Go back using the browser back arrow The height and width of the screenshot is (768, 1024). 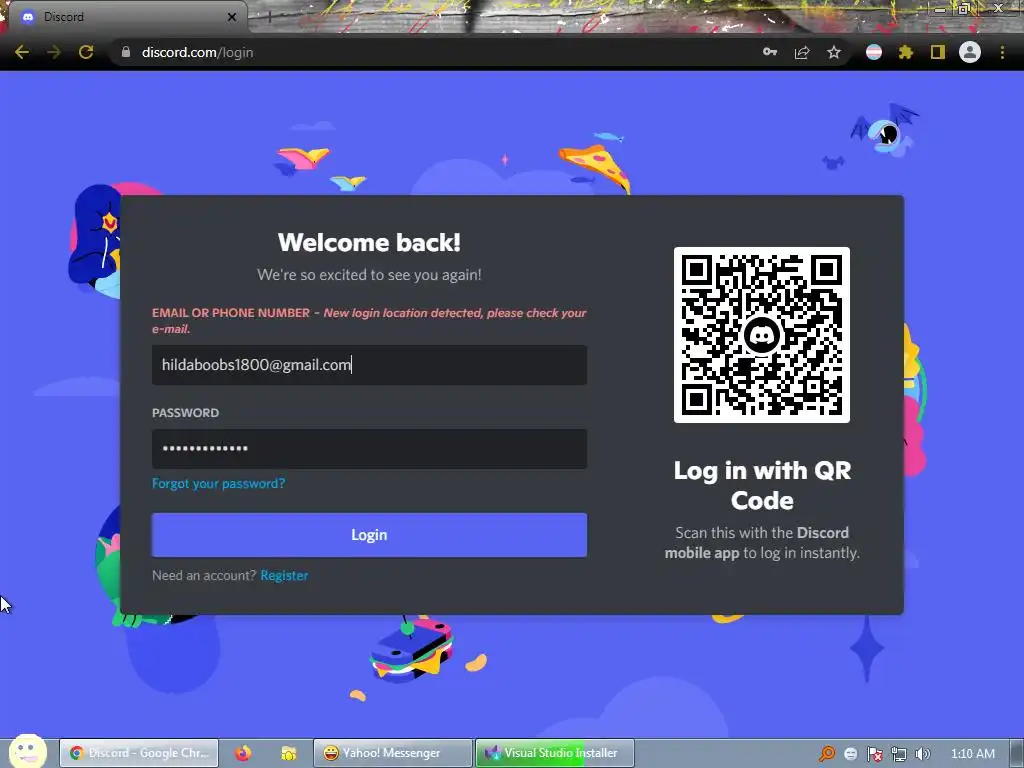22,52
